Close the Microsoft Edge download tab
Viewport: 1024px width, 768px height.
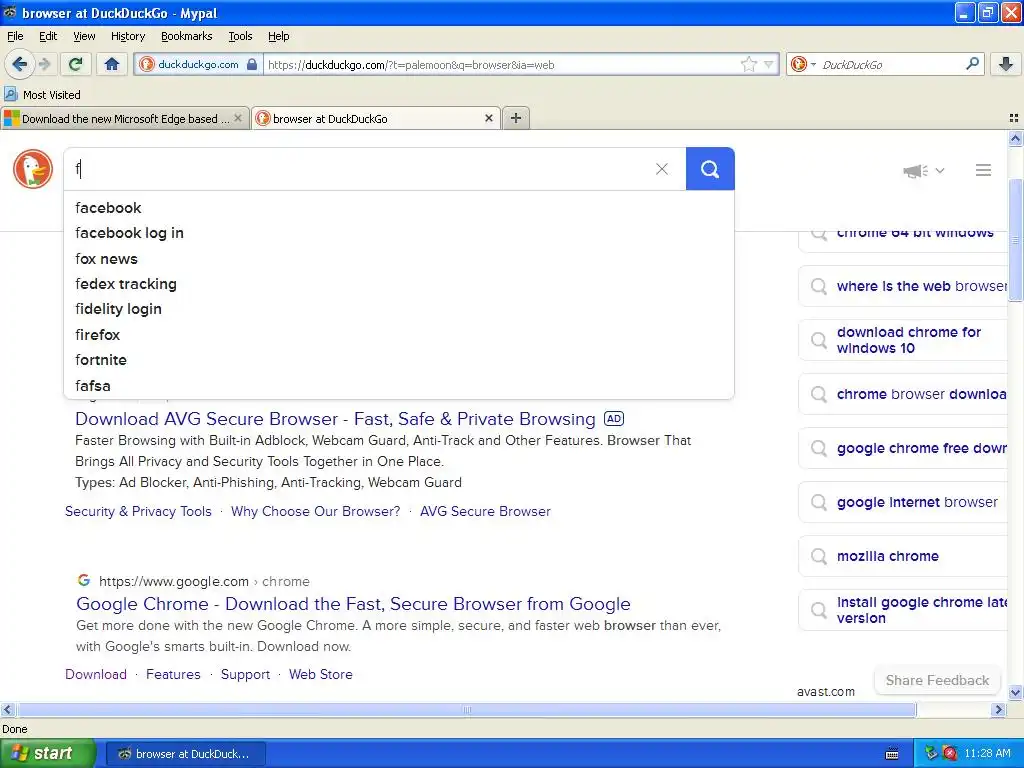tap(238, 118)
